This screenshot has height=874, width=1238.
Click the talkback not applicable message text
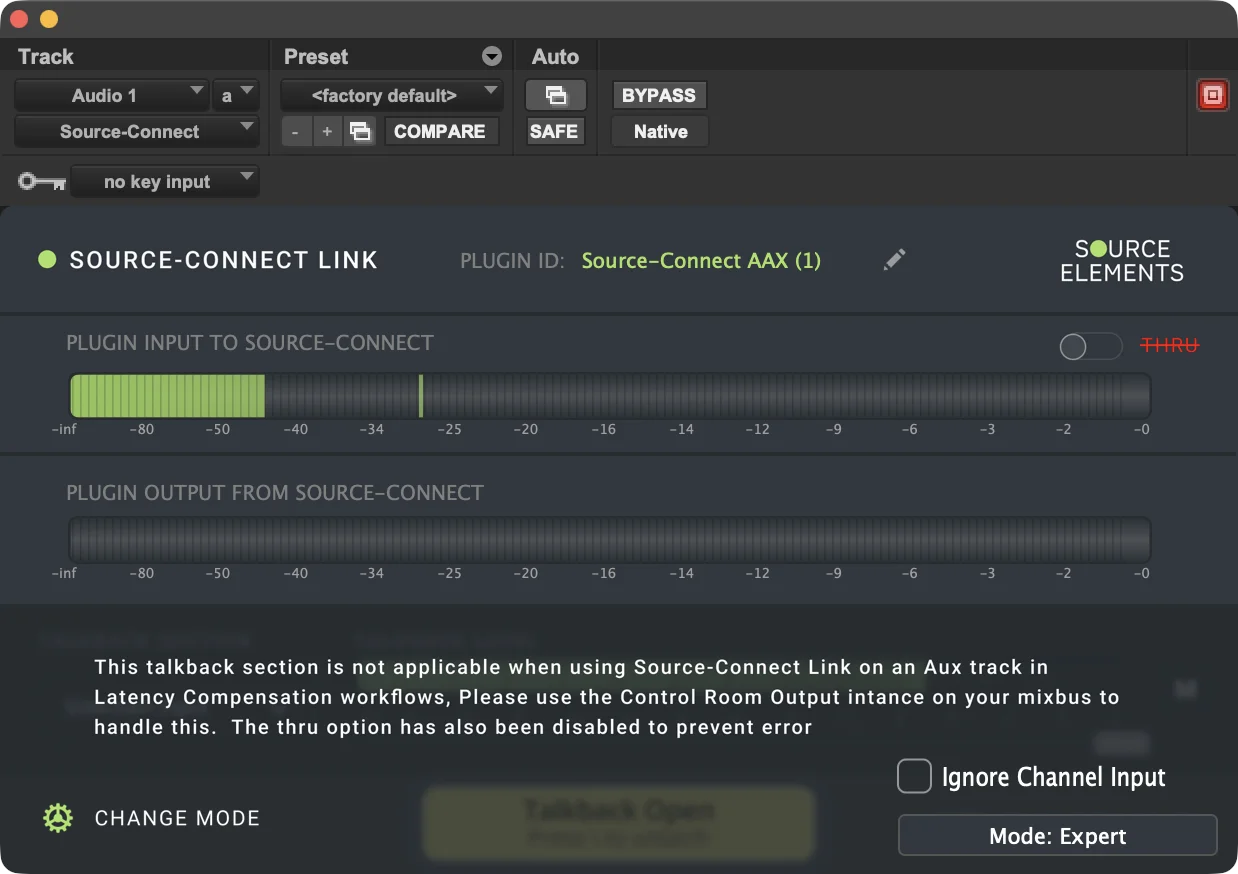tap(606, 697)
